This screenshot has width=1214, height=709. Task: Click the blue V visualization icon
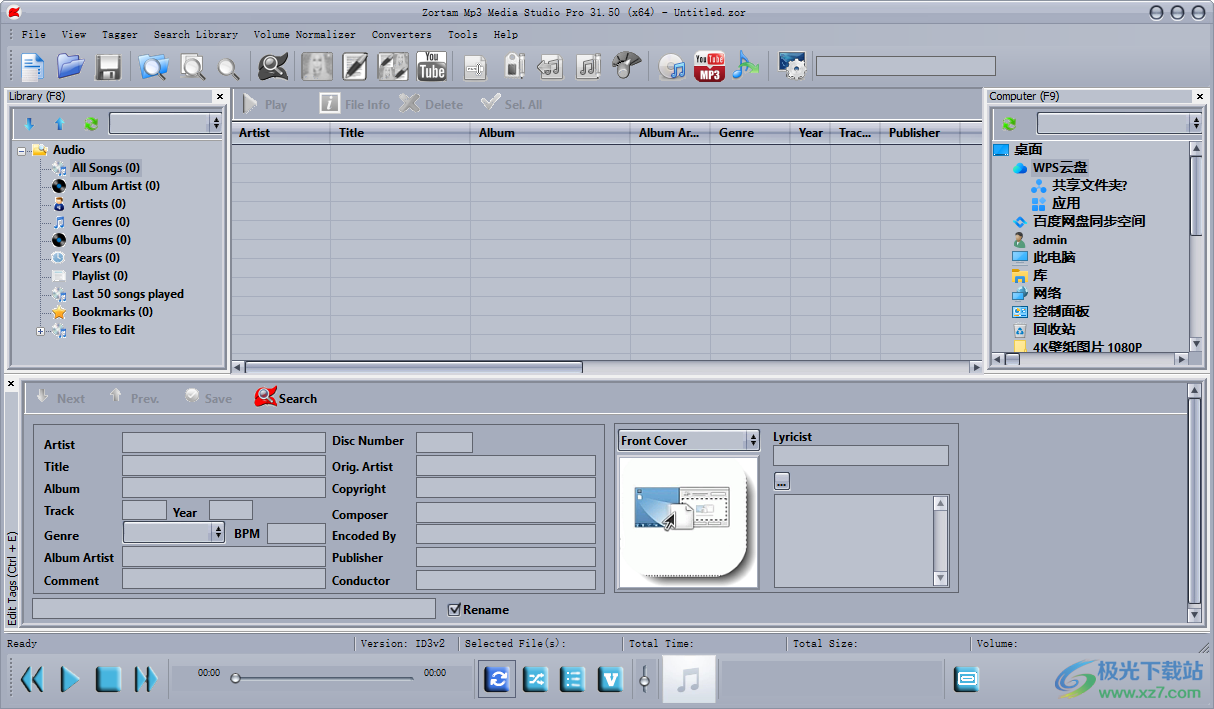point(611,679)
